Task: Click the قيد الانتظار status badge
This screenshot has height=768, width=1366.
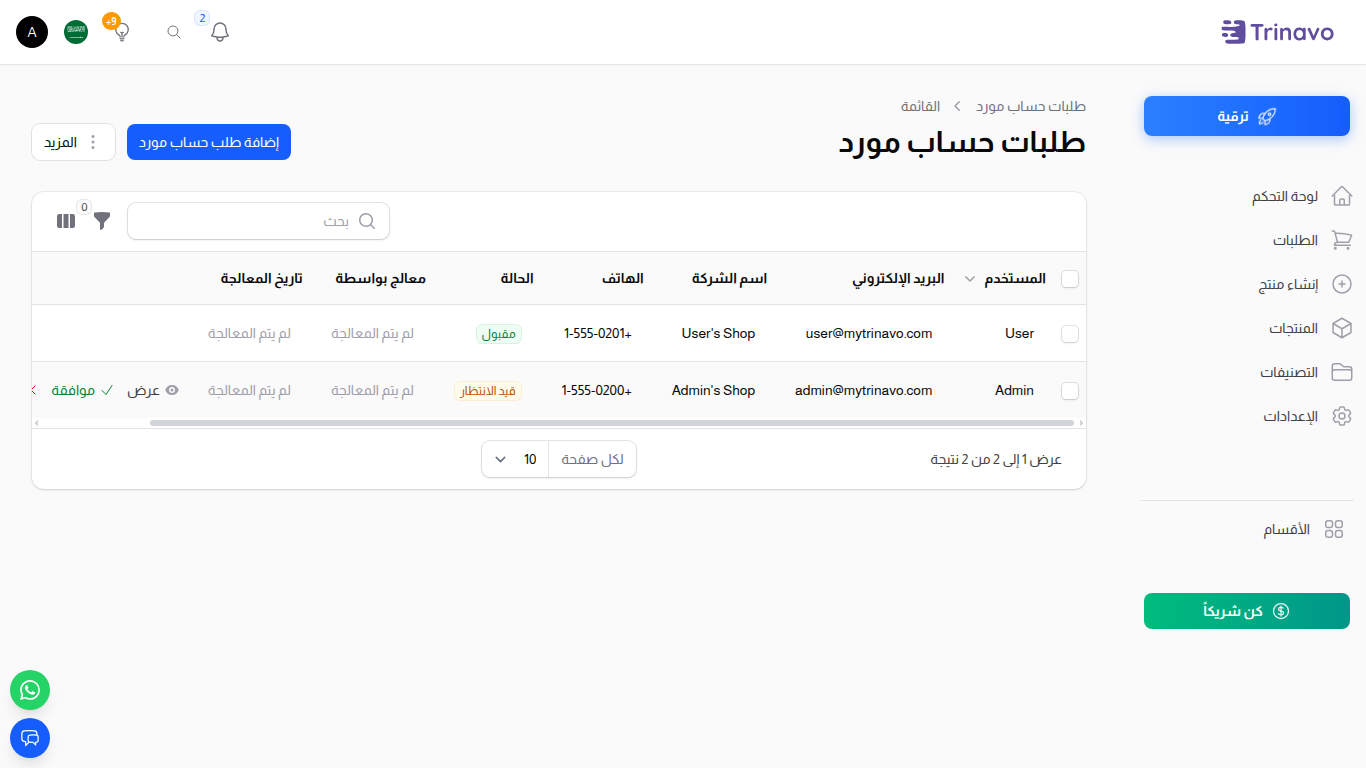Action: click(x=488, y=391)
